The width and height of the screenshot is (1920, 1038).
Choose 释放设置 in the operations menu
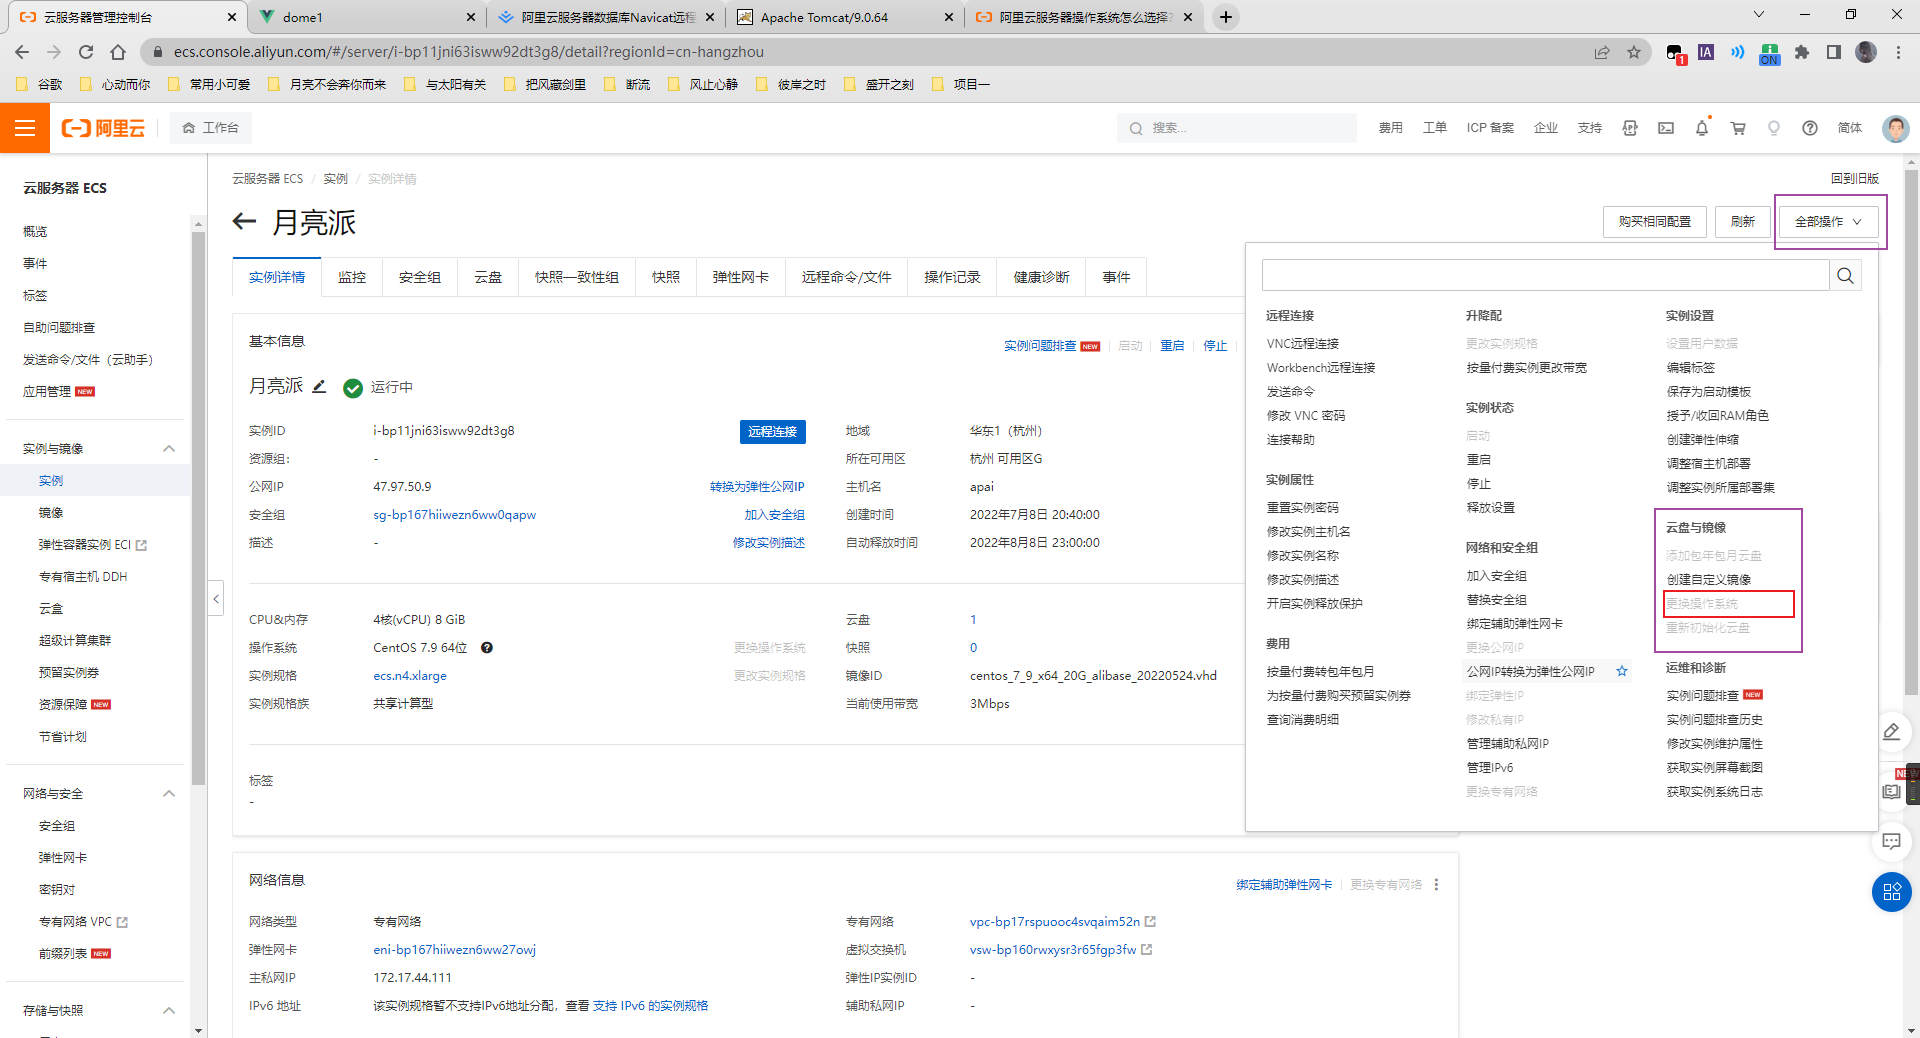[1491, 507]
